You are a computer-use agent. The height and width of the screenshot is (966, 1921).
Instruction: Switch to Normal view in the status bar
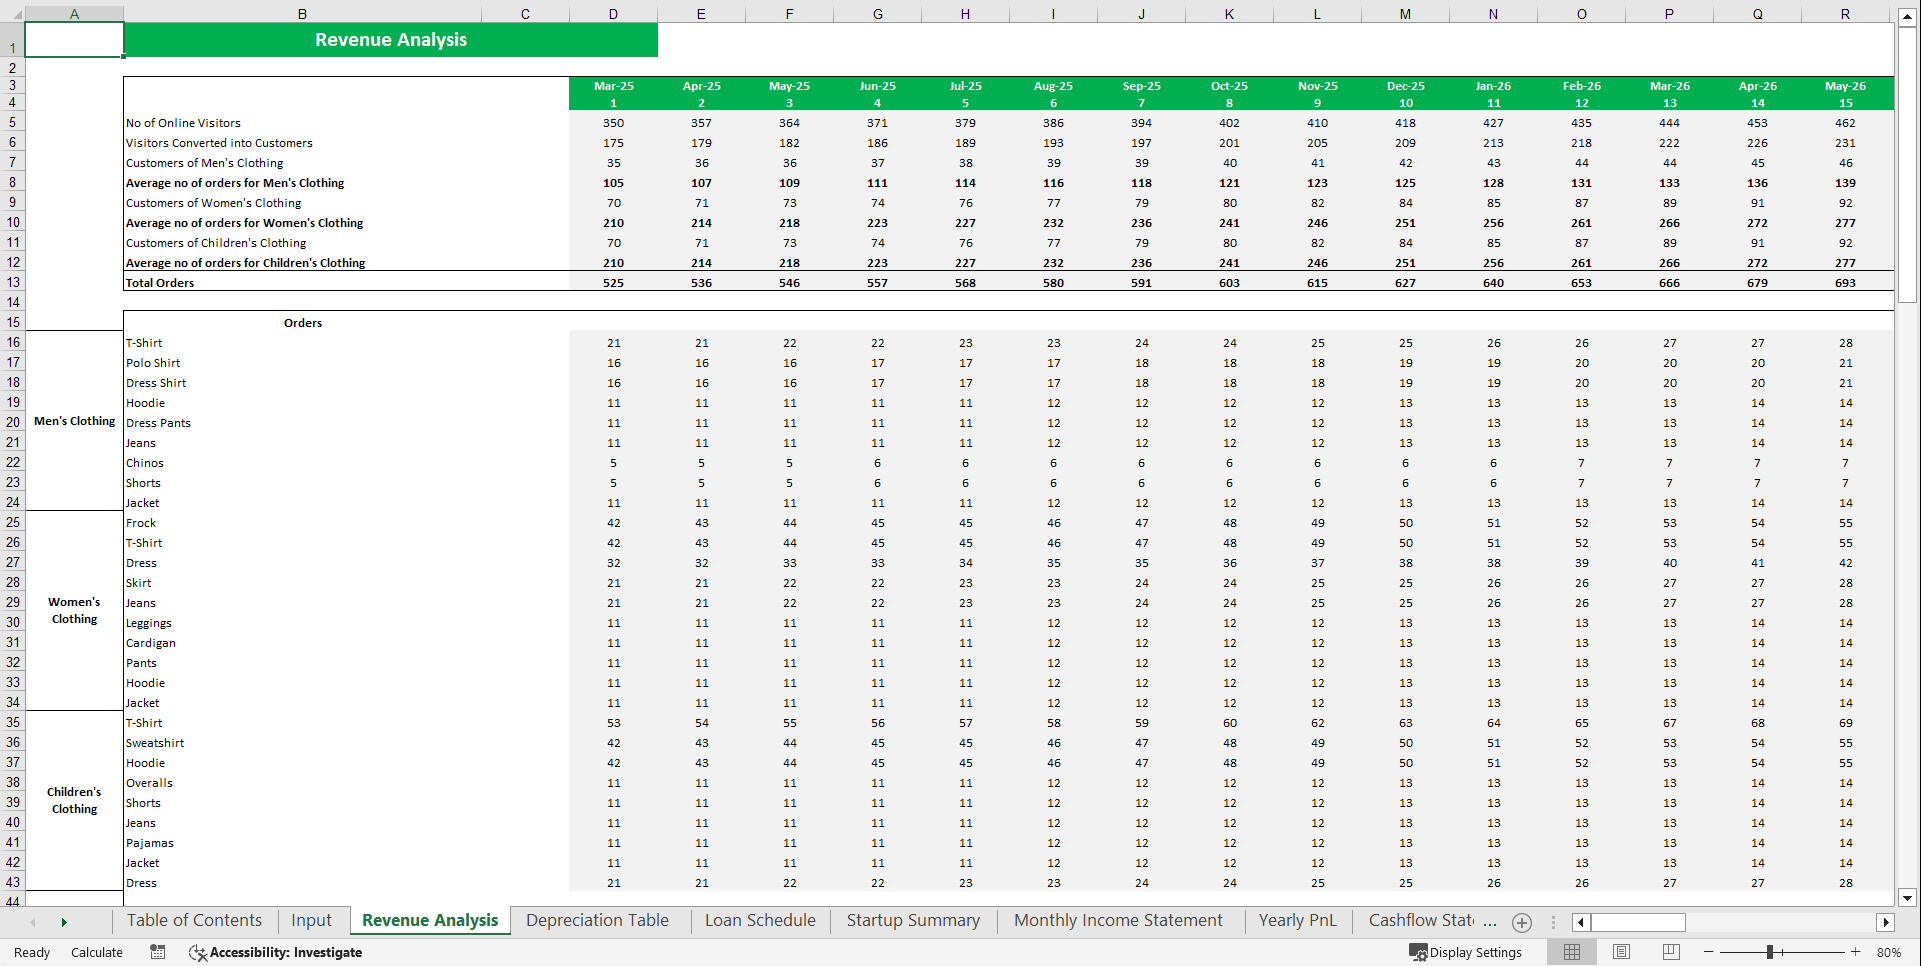[x=1571, y=952]
